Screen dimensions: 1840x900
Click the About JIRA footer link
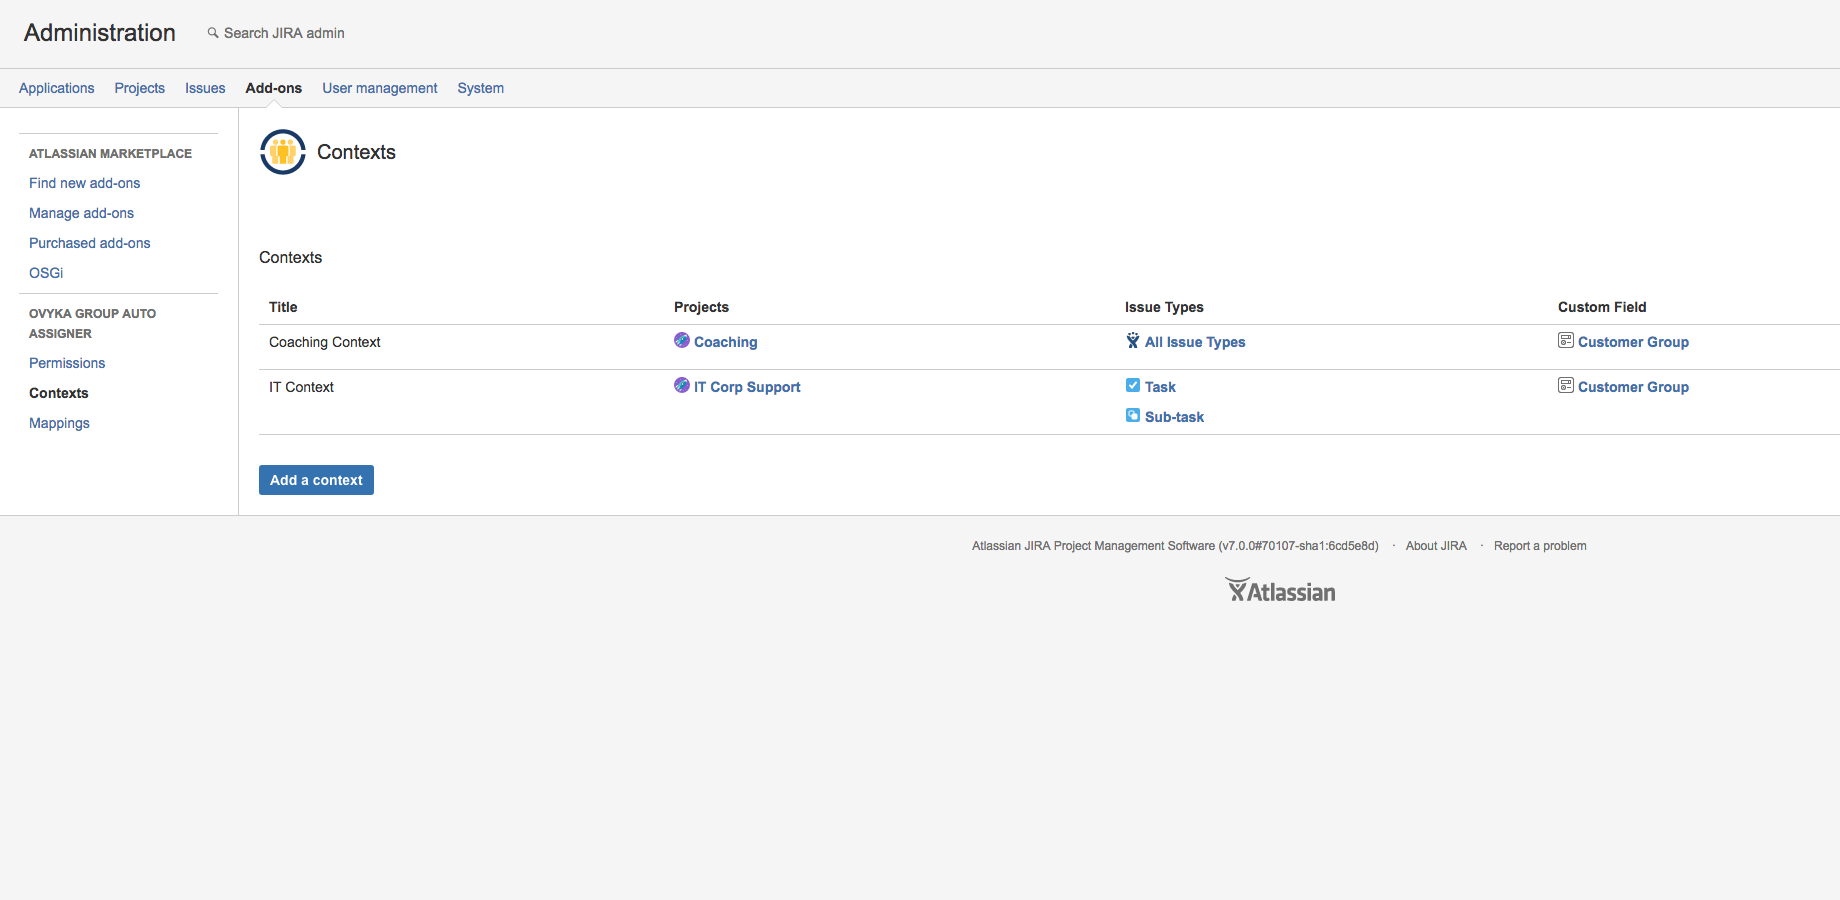[1436, 546]
